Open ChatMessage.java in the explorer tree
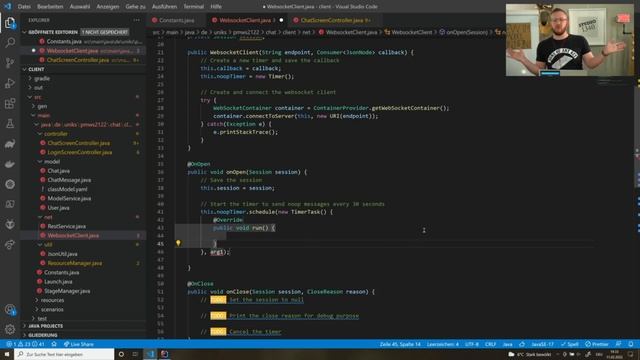This screenshot has height=360, width=640. 69,180
